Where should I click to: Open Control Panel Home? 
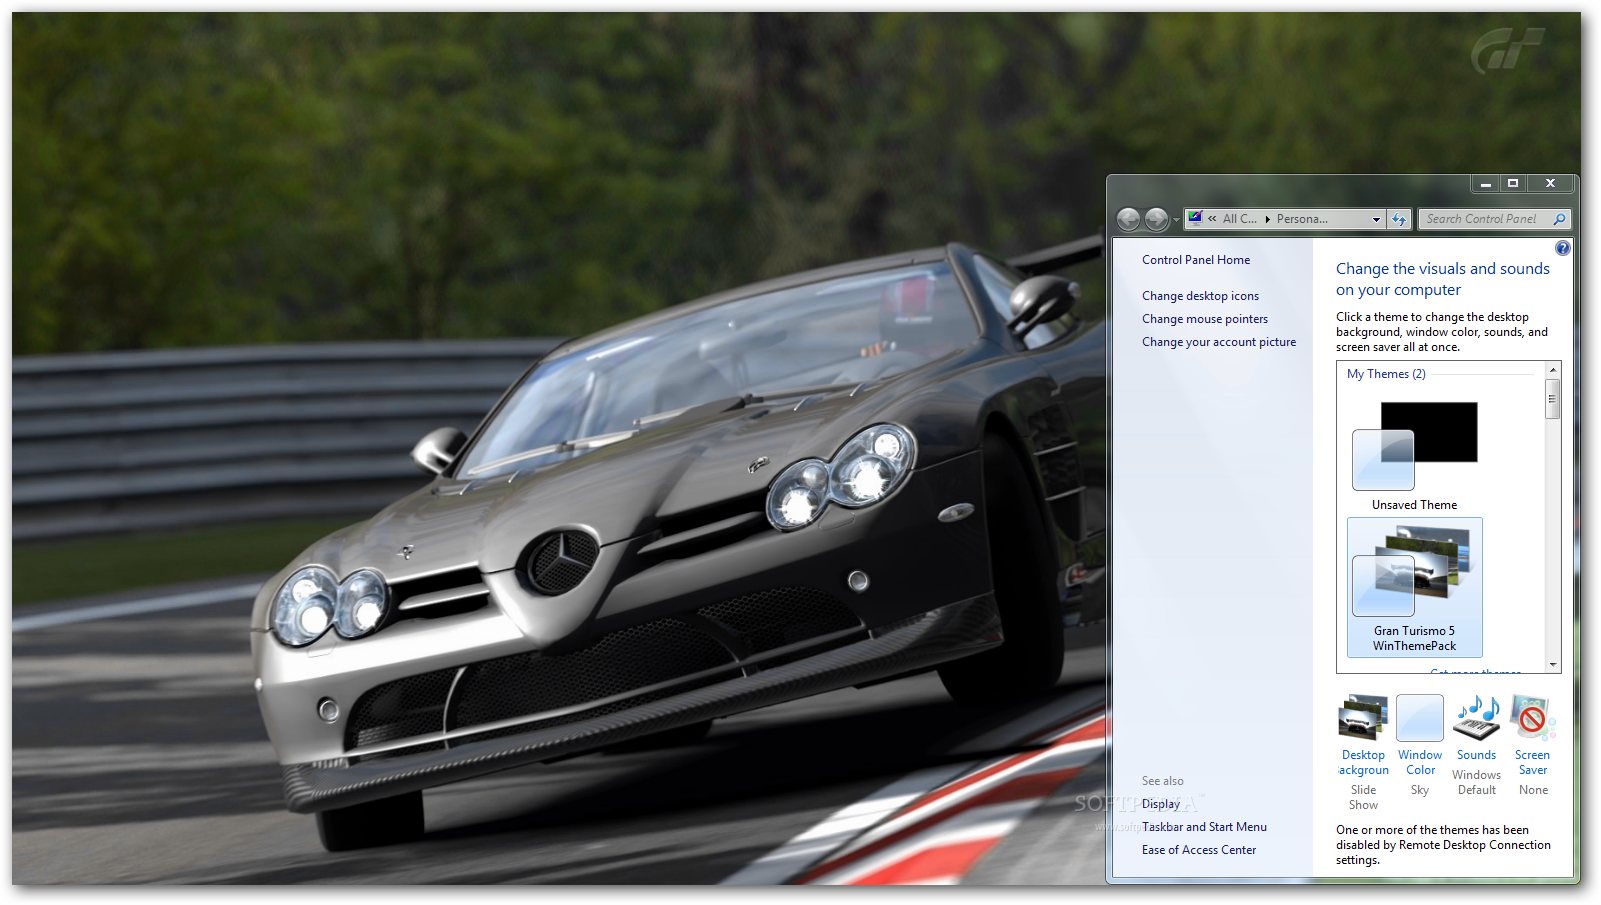(1196, 260)
